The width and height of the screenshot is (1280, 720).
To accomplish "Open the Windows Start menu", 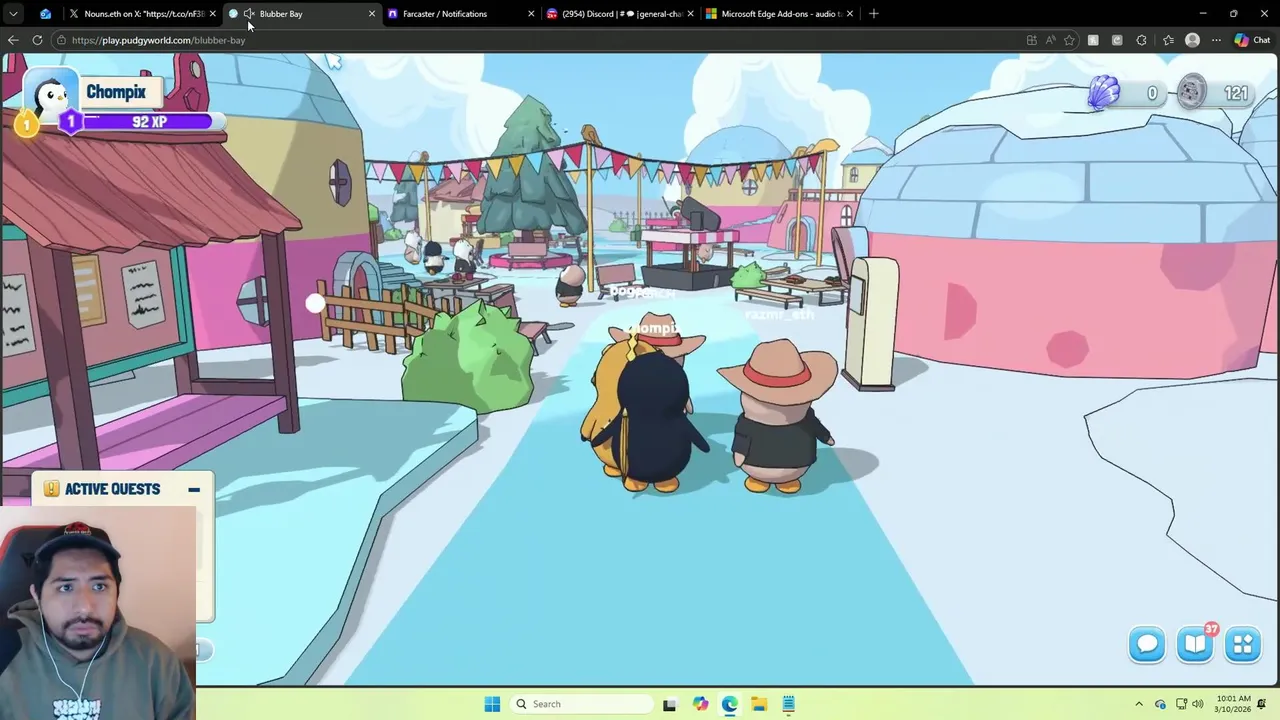I will click(492, 704).
